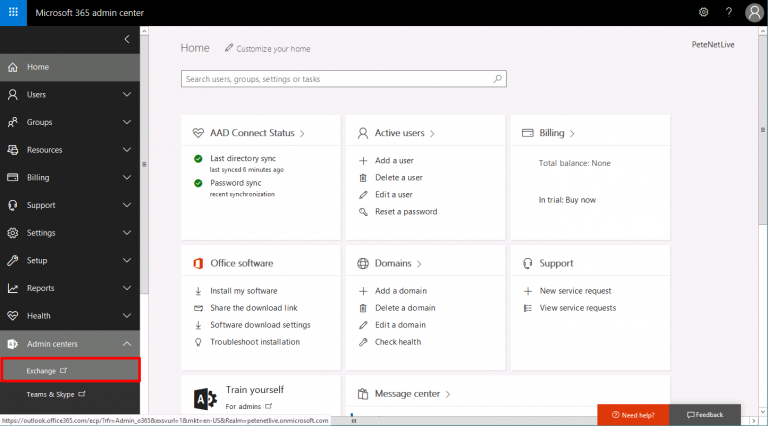Expand the Users menu chevron
This screenshot has width=768, height=426.
tap(127, 95)
